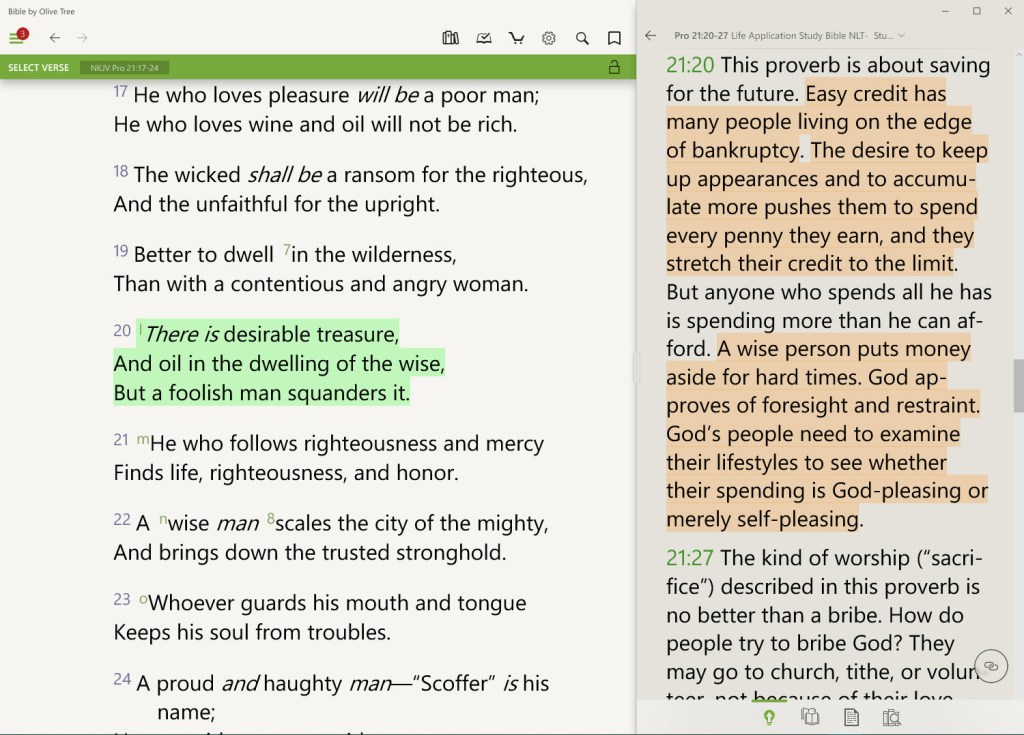Open the My Notes document icon
The height and width of the screenshot is (735, 1024).
pyautogui.click(x=850, y=716)
